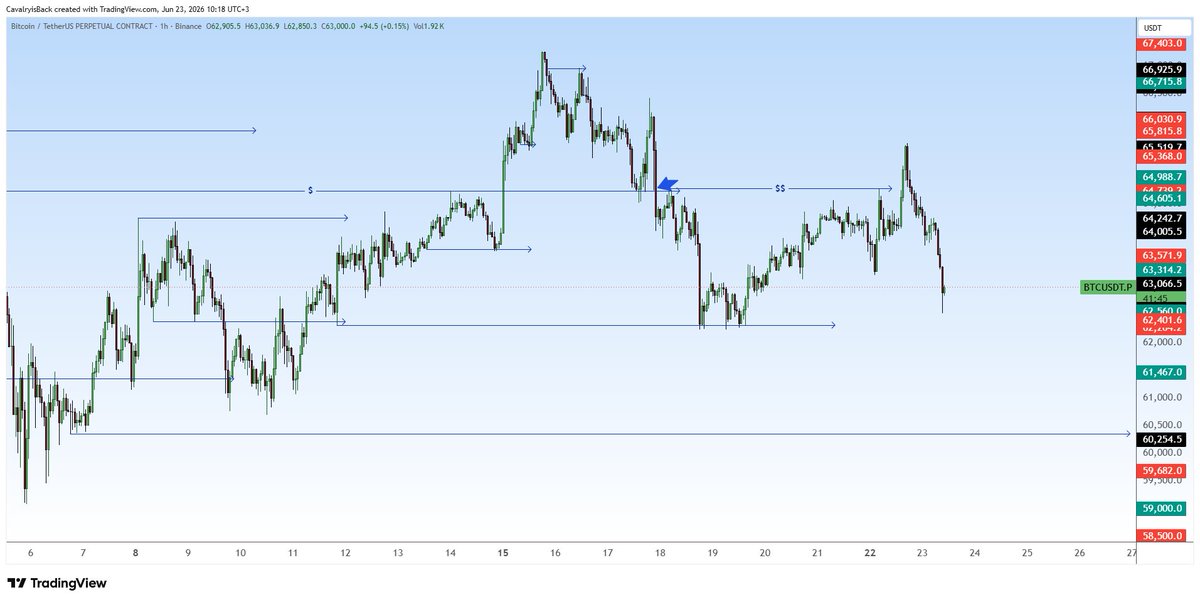Click the 64,988.7 green price label
This screenshot has width=1200, height=602.
(x=1163, y=177)
